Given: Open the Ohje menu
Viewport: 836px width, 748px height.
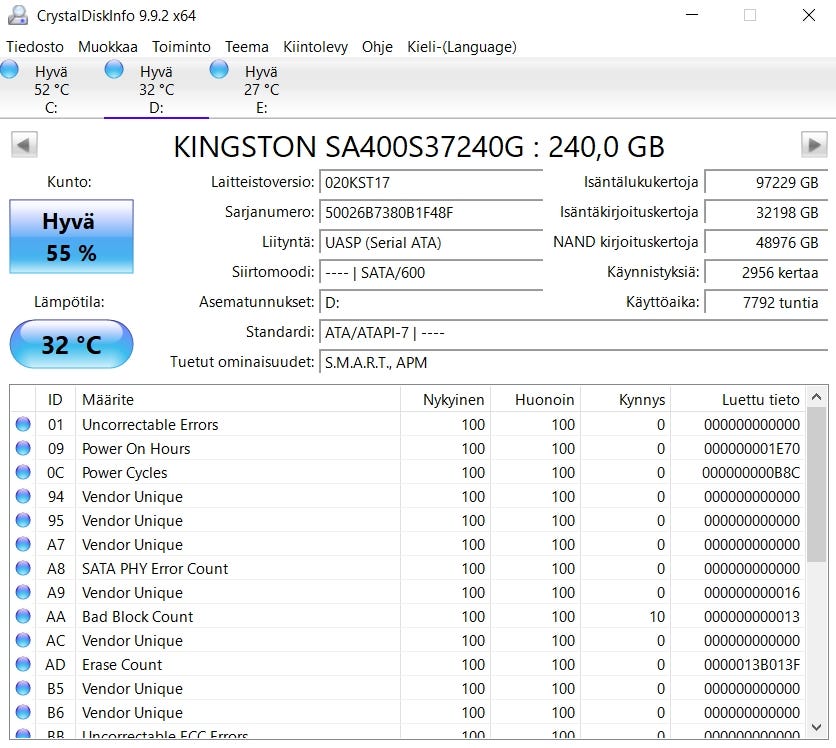Looking at the screenshot, I should 377,47.
